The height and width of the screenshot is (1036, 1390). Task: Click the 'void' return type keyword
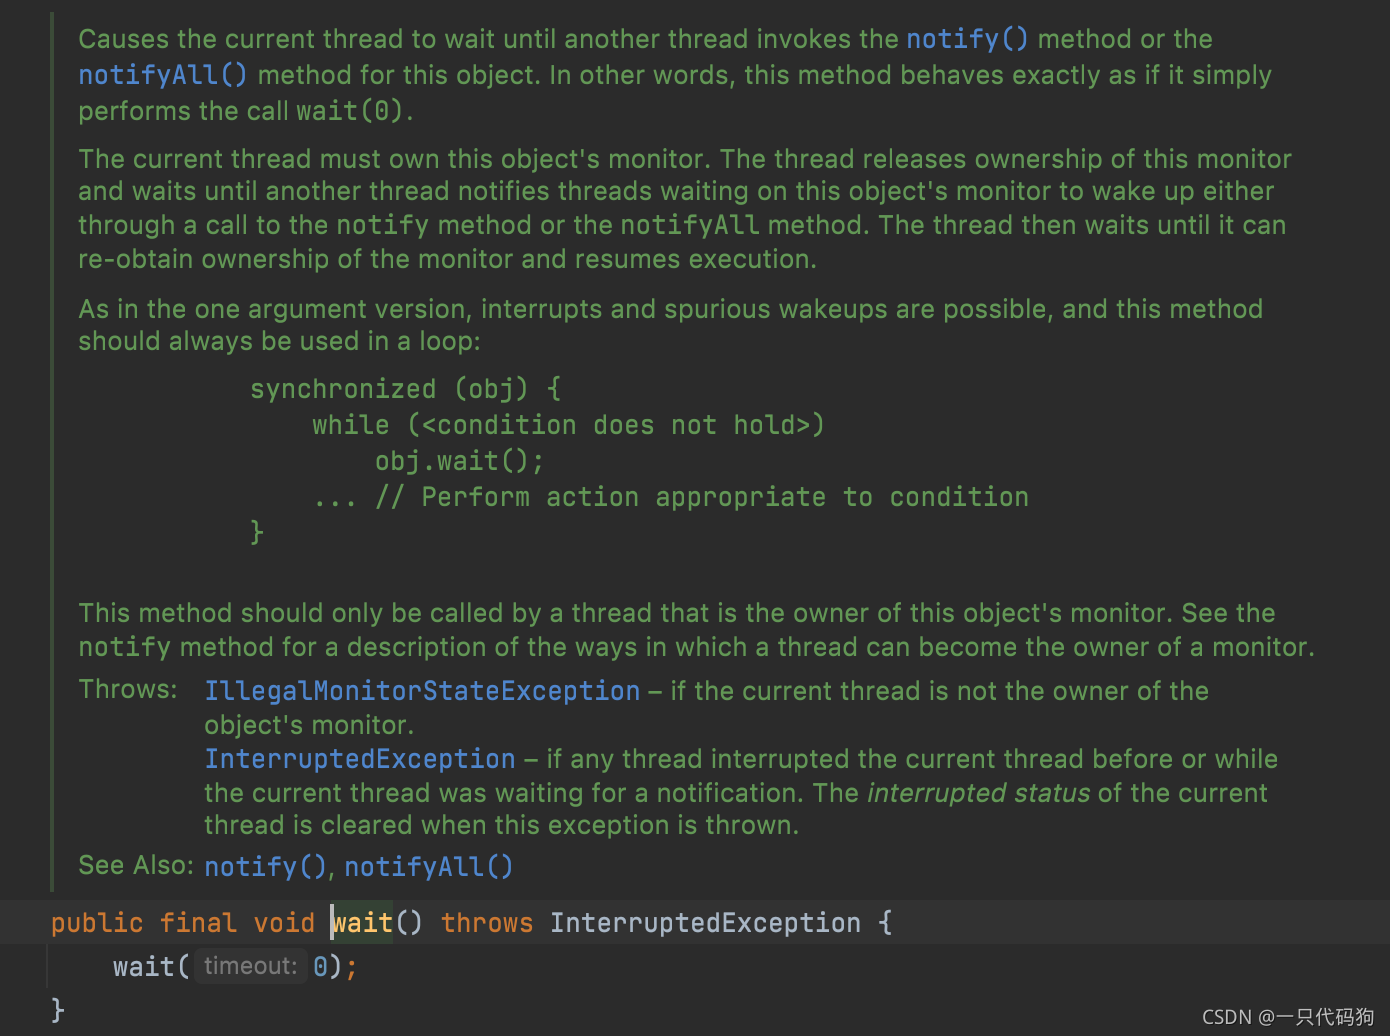284,922
